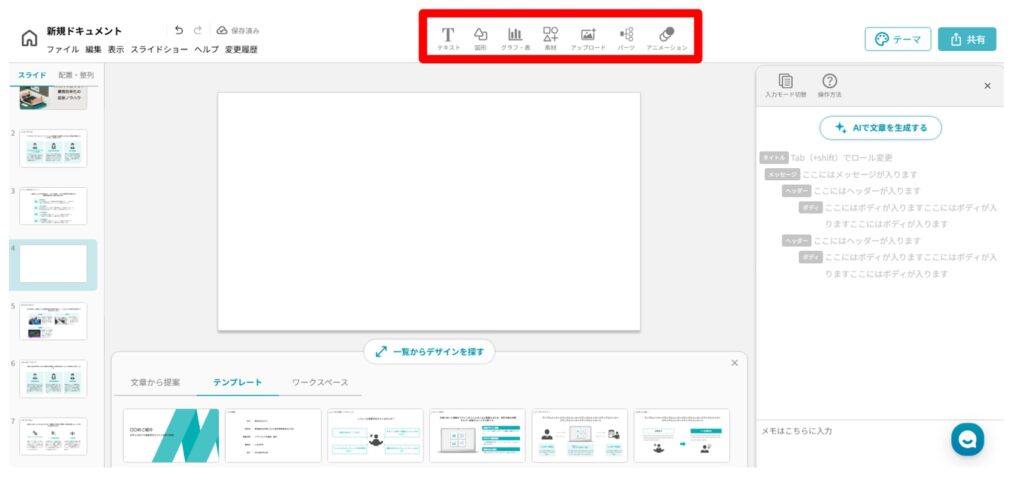Click the 共有 share button
Image resolution: width=1024 pixels, height=481 pixels.
pos(966,39)
